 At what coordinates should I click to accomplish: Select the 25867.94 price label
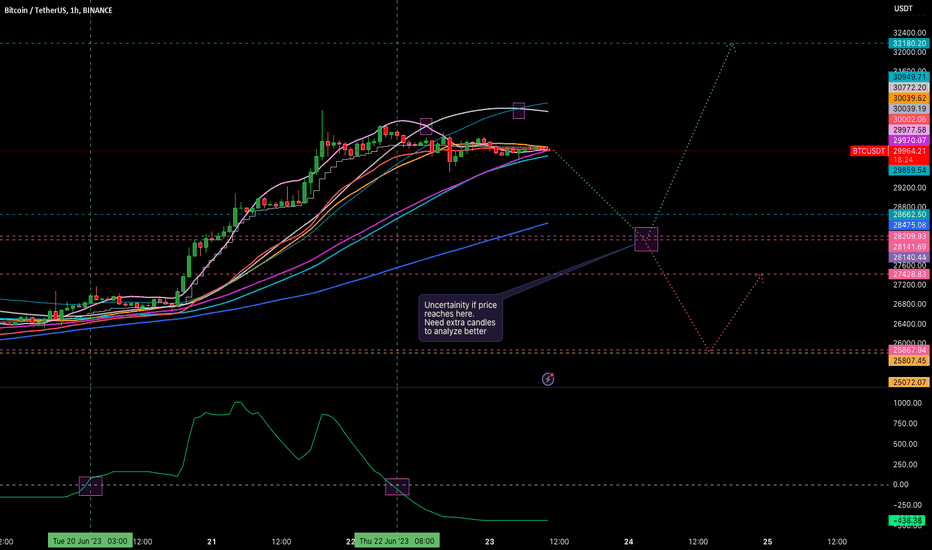coord(909,350)
